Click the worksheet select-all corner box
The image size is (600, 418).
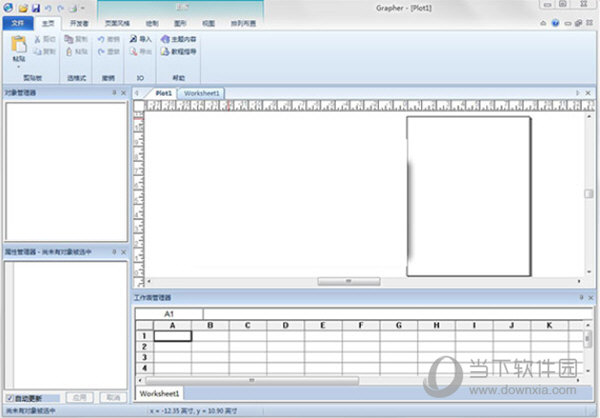tap(144, 325)
